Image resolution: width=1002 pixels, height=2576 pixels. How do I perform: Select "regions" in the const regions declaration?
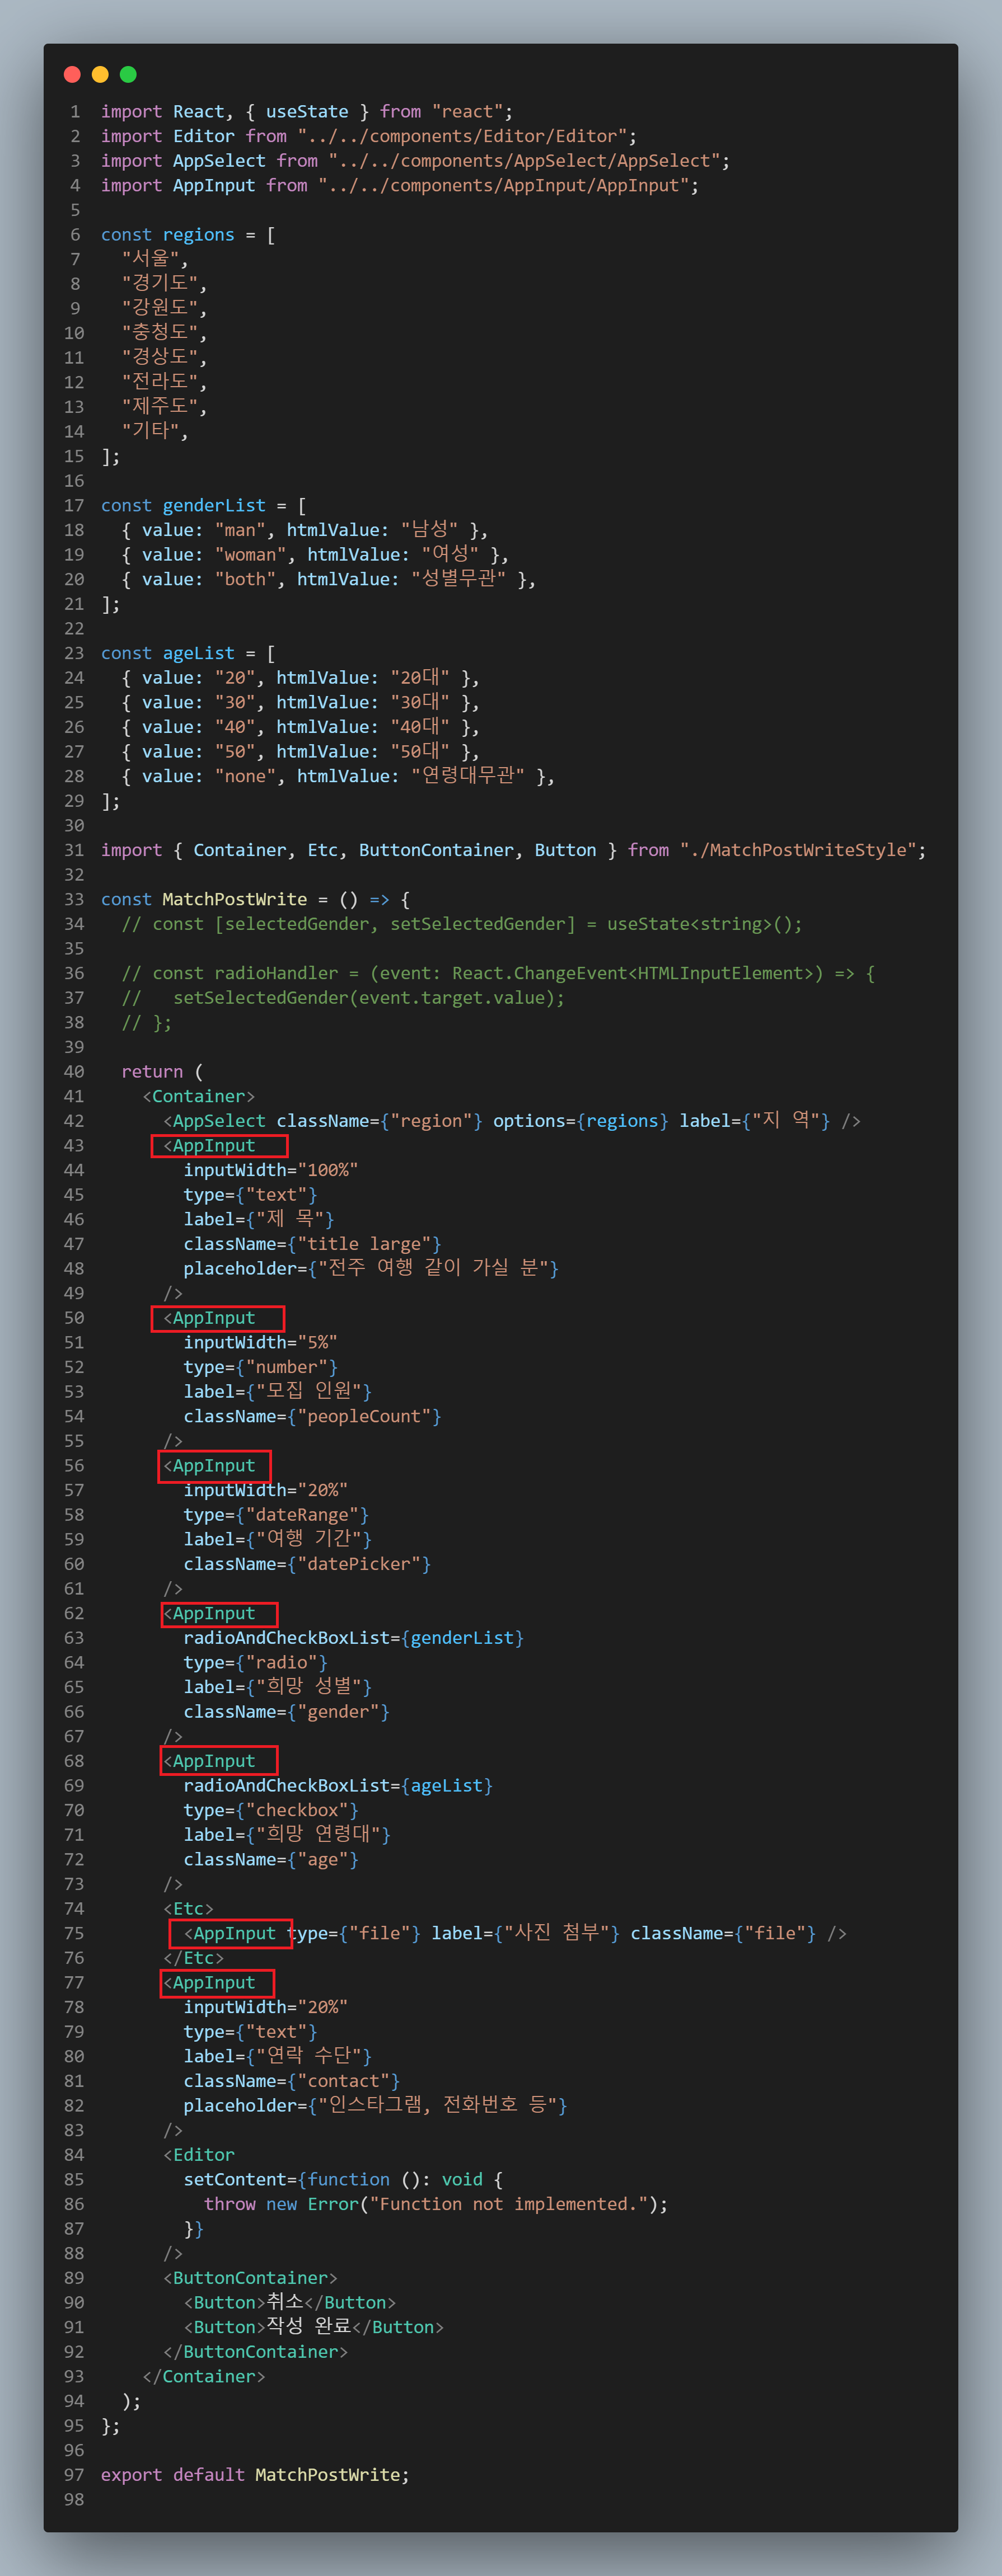(199, 235)
